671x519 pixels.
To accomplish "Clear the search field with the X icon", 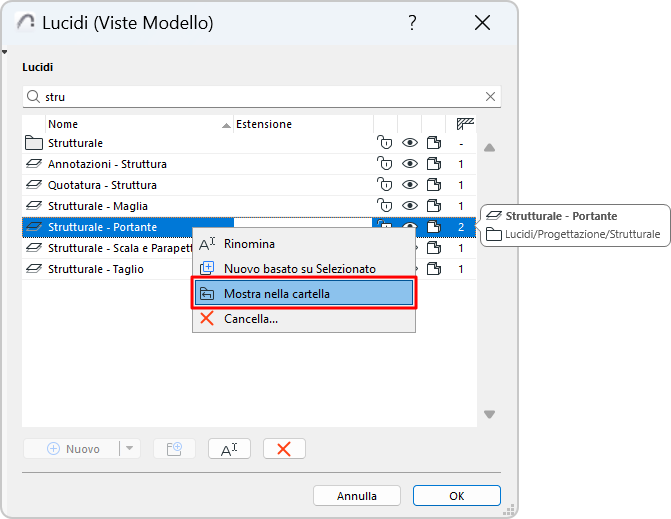I will click(490, 97).
